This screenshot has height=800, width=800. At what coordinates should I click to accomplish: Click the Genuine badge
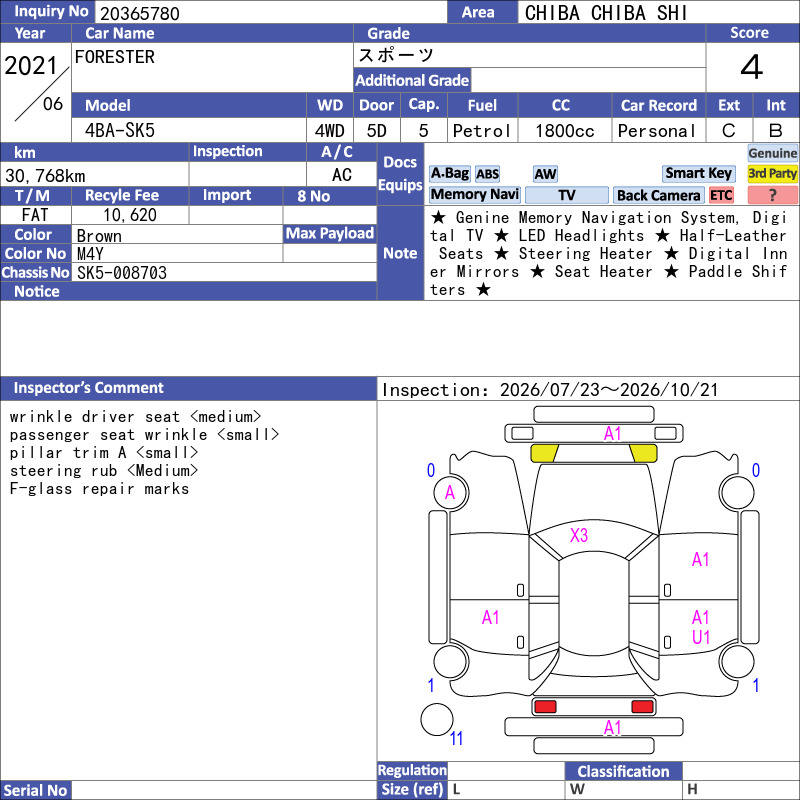pyautogui.click(x=772, y=153)
